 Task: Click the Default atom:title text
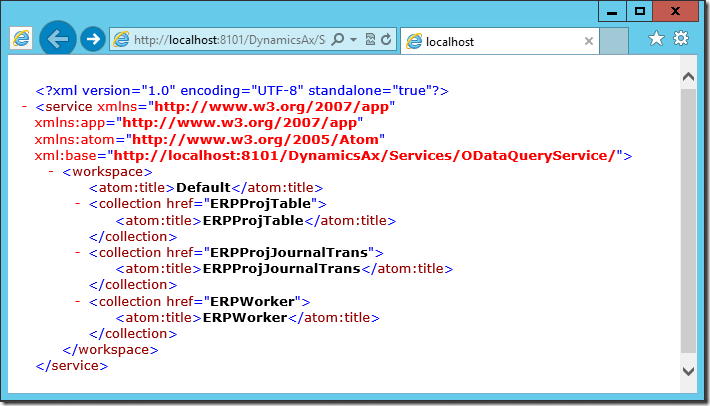(203, 187)
